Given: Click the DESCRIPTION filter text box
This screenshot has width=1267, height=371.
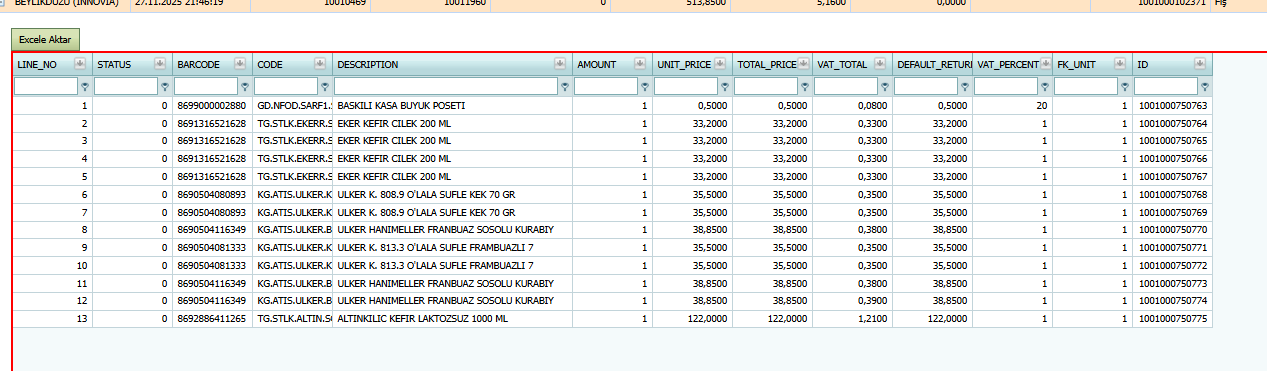Looking at the screenshot, I should (446, 87).
